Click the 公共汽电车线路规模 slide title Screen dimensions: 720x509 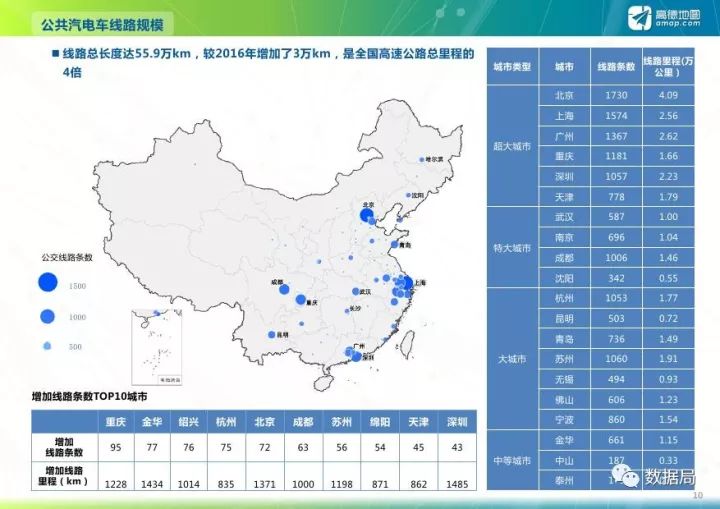[x=102, y=25]
